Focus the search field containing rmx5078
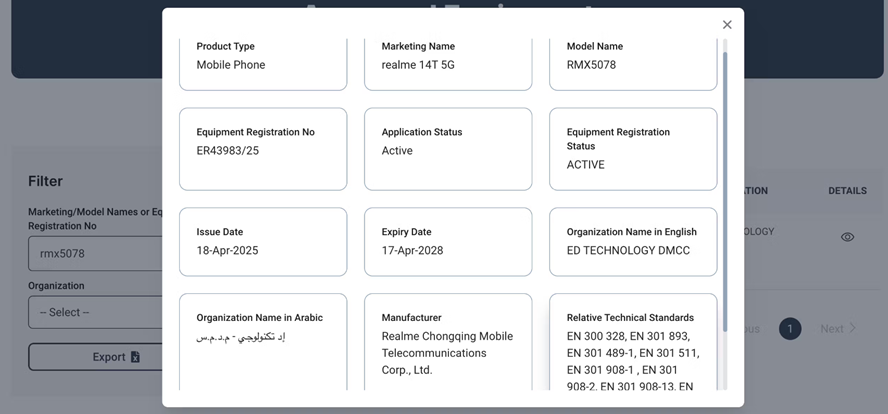888x414 pixels. click(95, 254)
